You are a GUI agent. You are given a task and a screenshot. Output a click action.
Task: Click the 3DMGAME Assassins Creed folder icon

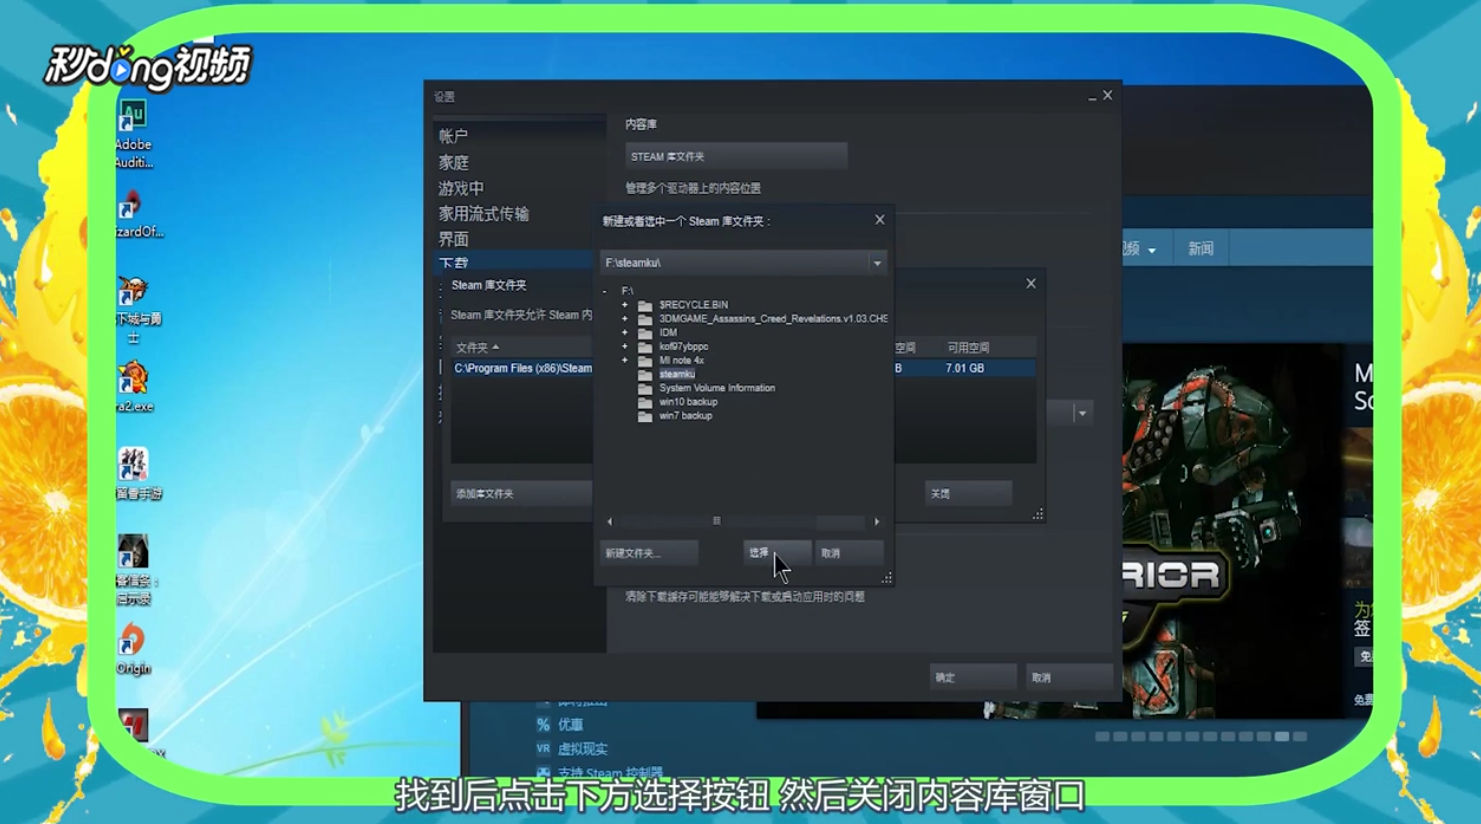[x=645, y=319]
